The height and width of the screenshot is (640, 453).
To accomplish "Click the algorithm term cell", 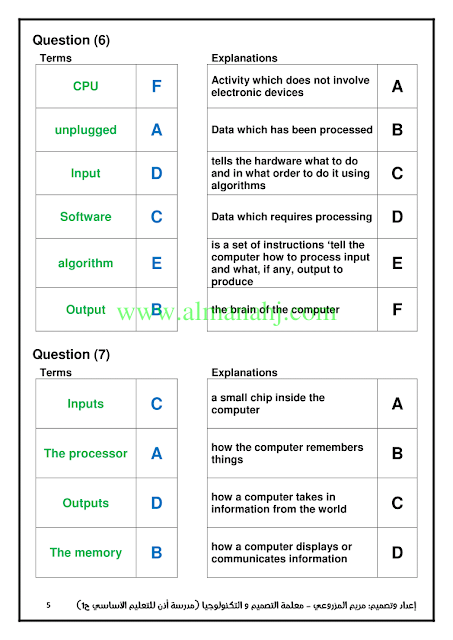I will 86,263.
